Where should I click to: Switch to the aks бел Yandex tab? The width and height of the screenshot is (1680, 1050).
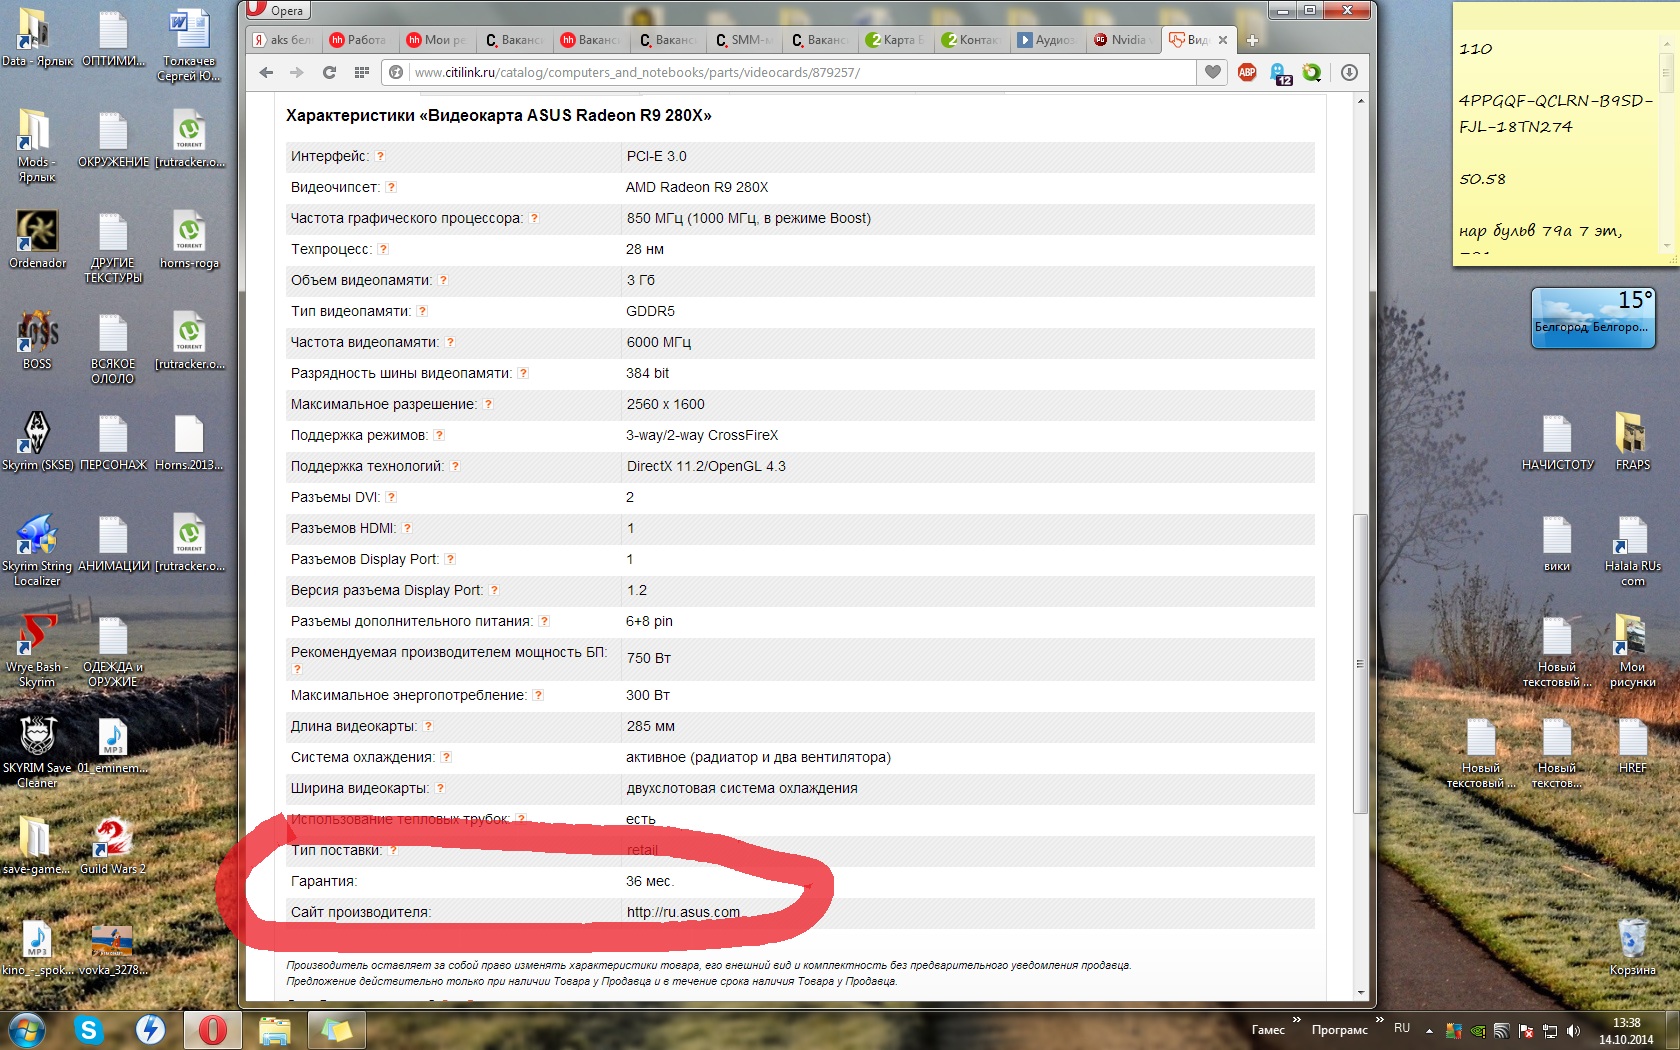click(x=283, y=40)
